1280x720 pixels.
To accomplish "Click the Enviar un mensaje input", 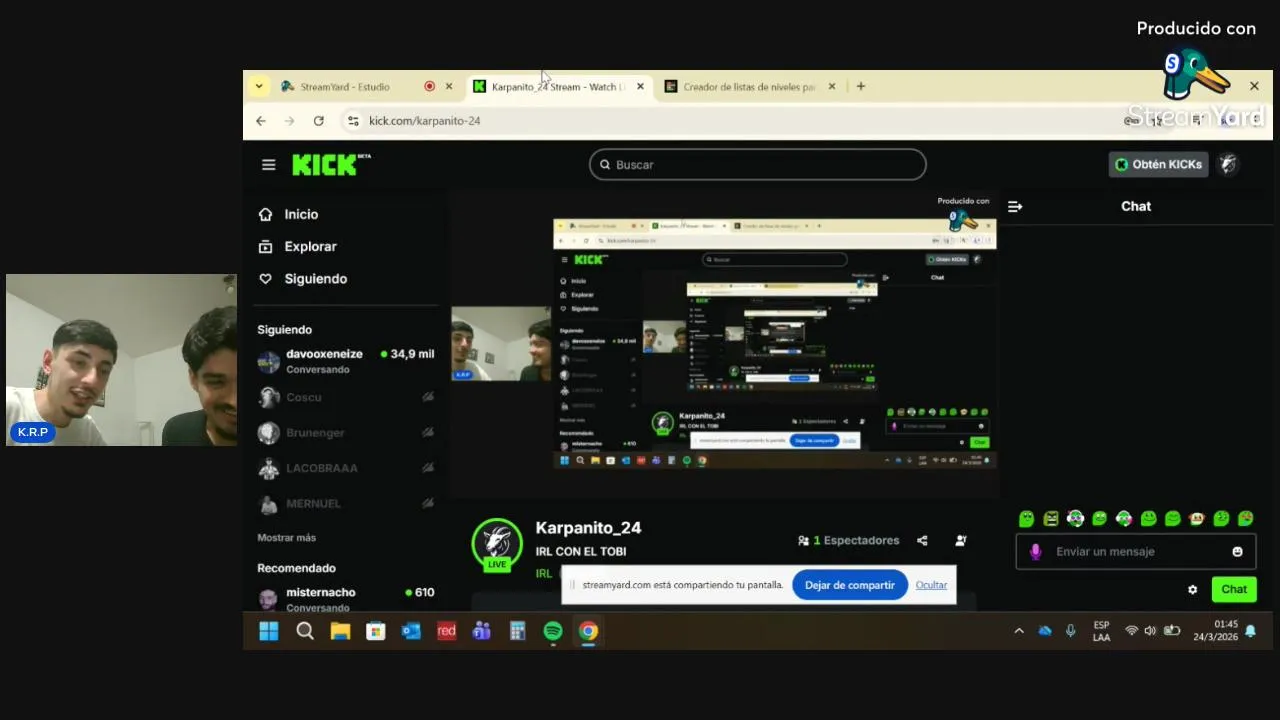I will pos(1135,551).
